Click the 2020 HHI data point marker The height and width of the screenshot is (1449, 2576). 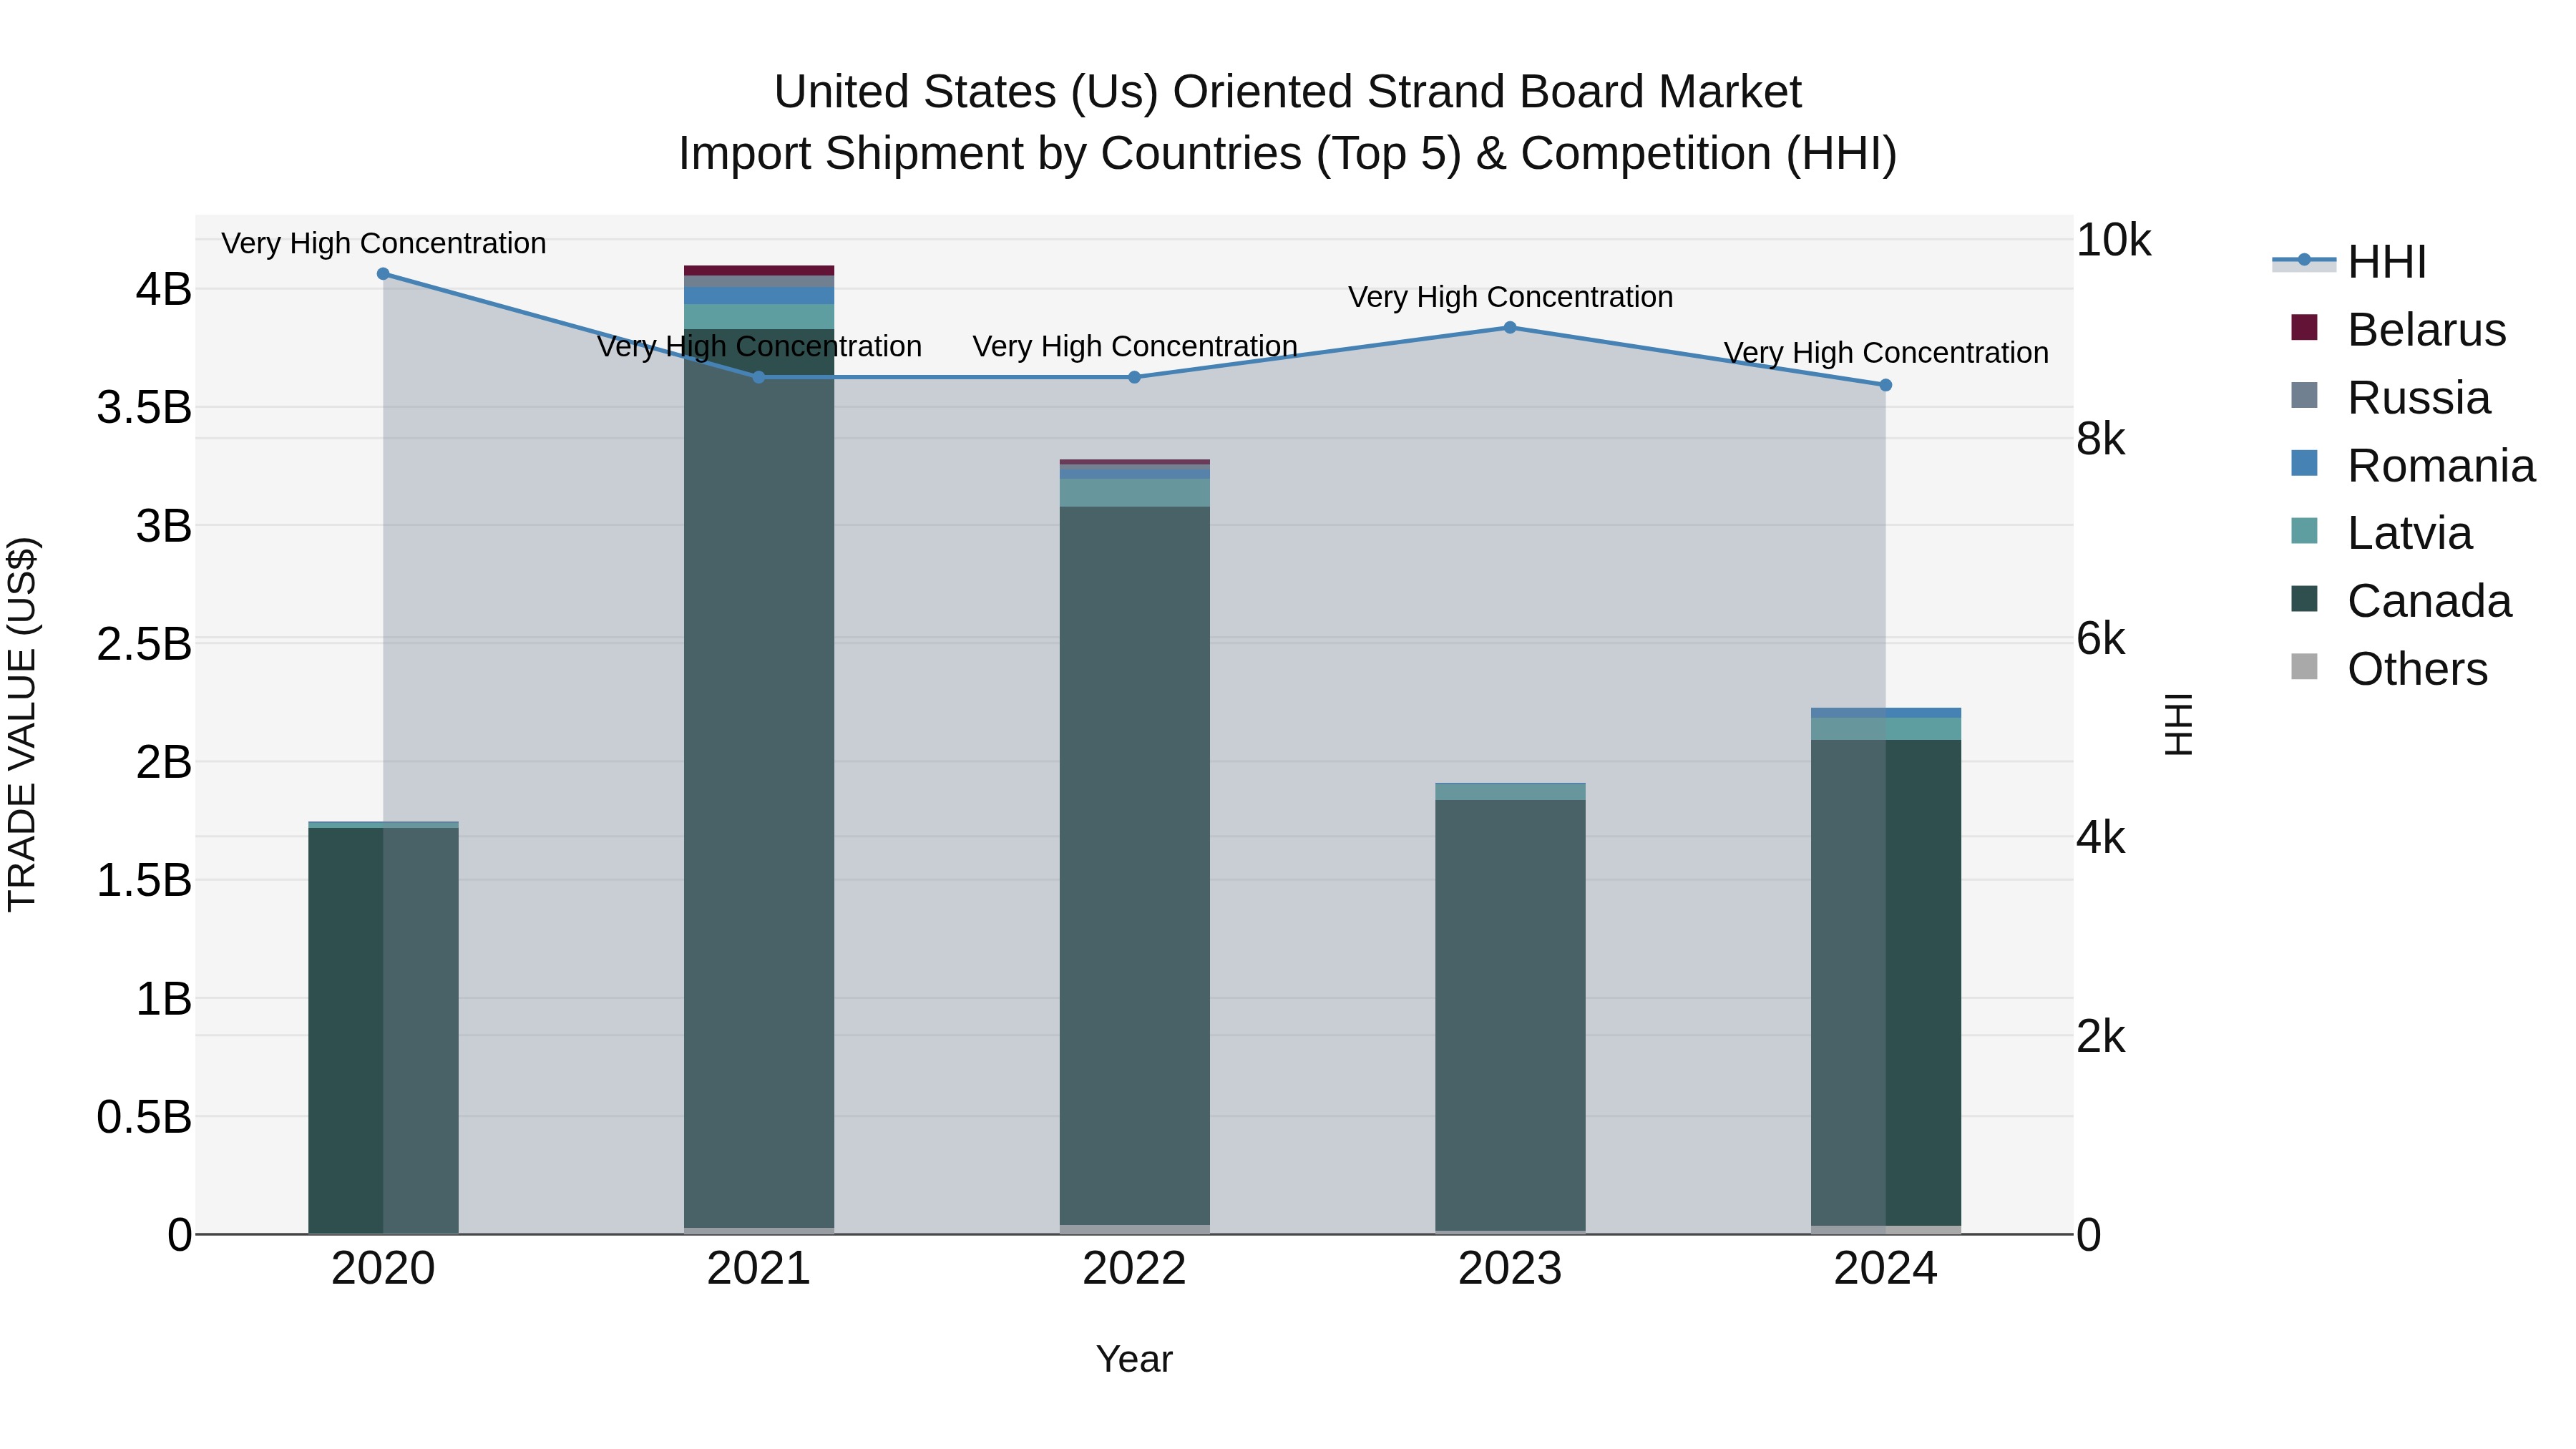tap(383, 274)
